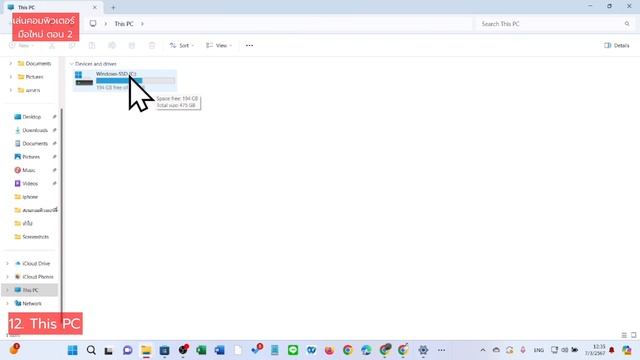
Task: Launch Excel from the taskbar
Action: [x=201, y=350]
